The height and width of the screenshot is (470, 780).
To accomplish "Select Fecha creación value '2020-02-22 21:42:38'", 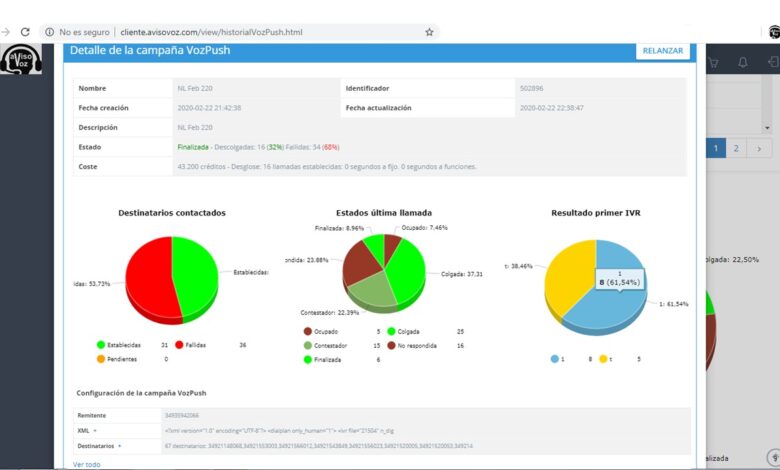I will point(209,108).
